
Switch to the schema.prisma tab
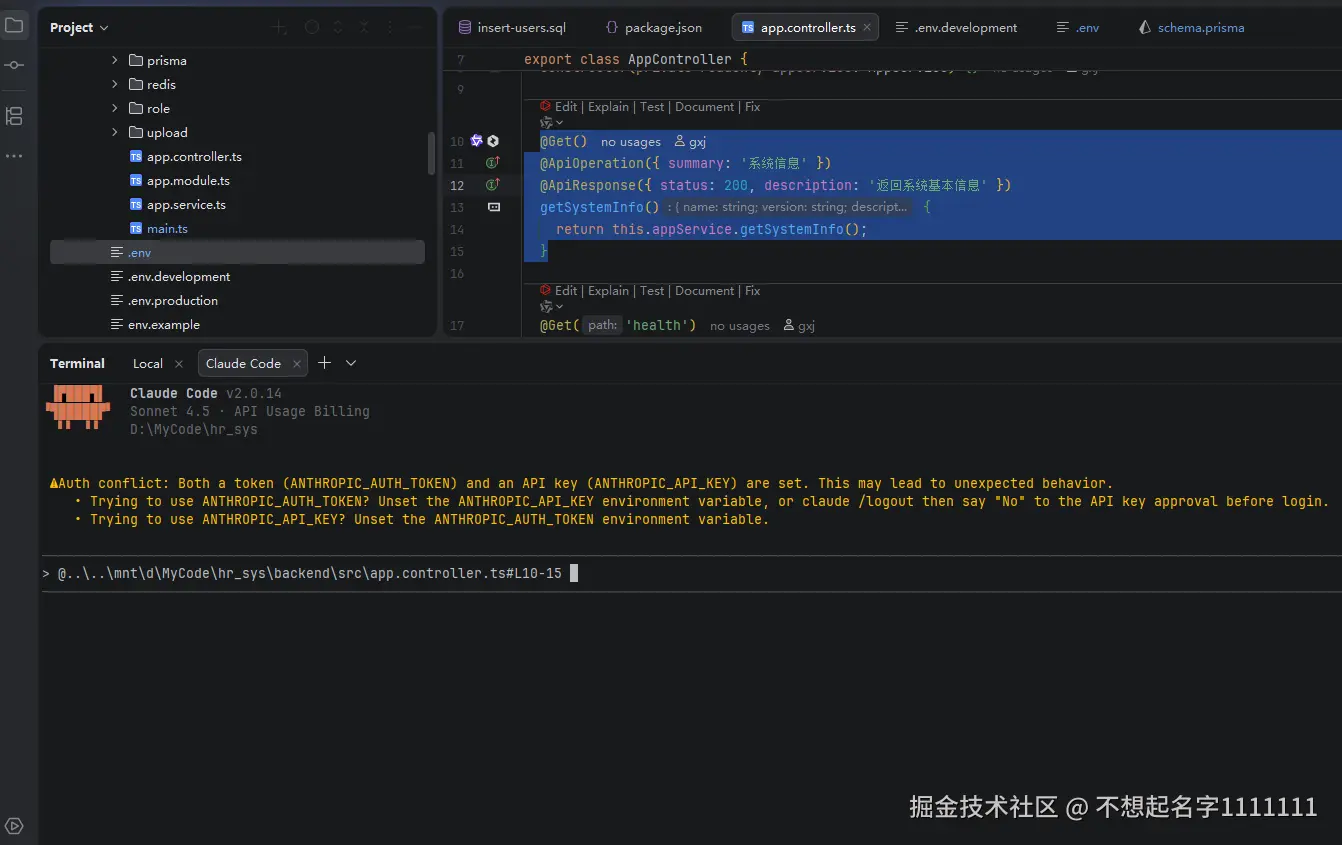[x=1191, y=28]
